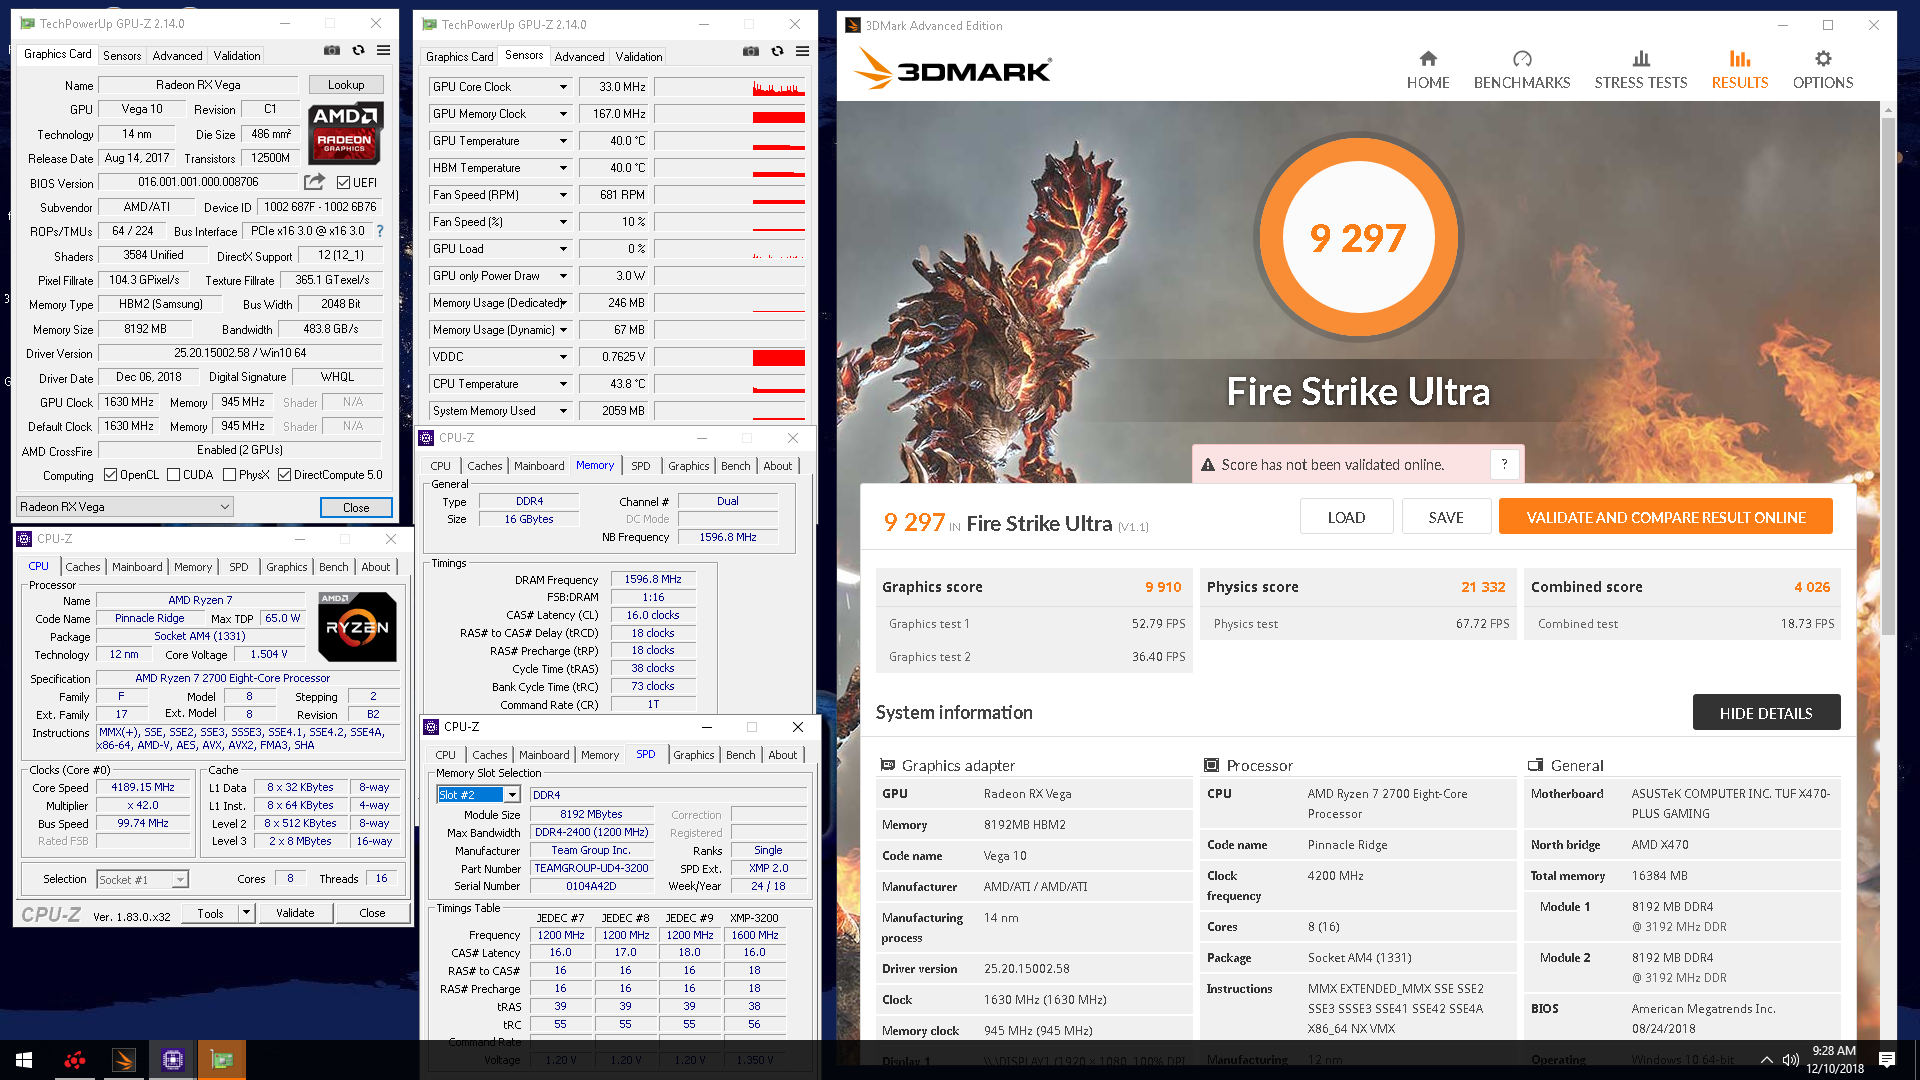Open hamburger menu in GPU-Z Sensors window
Image resolution: width=1920 pixels, height=1080 pixels.
[802, 51]
